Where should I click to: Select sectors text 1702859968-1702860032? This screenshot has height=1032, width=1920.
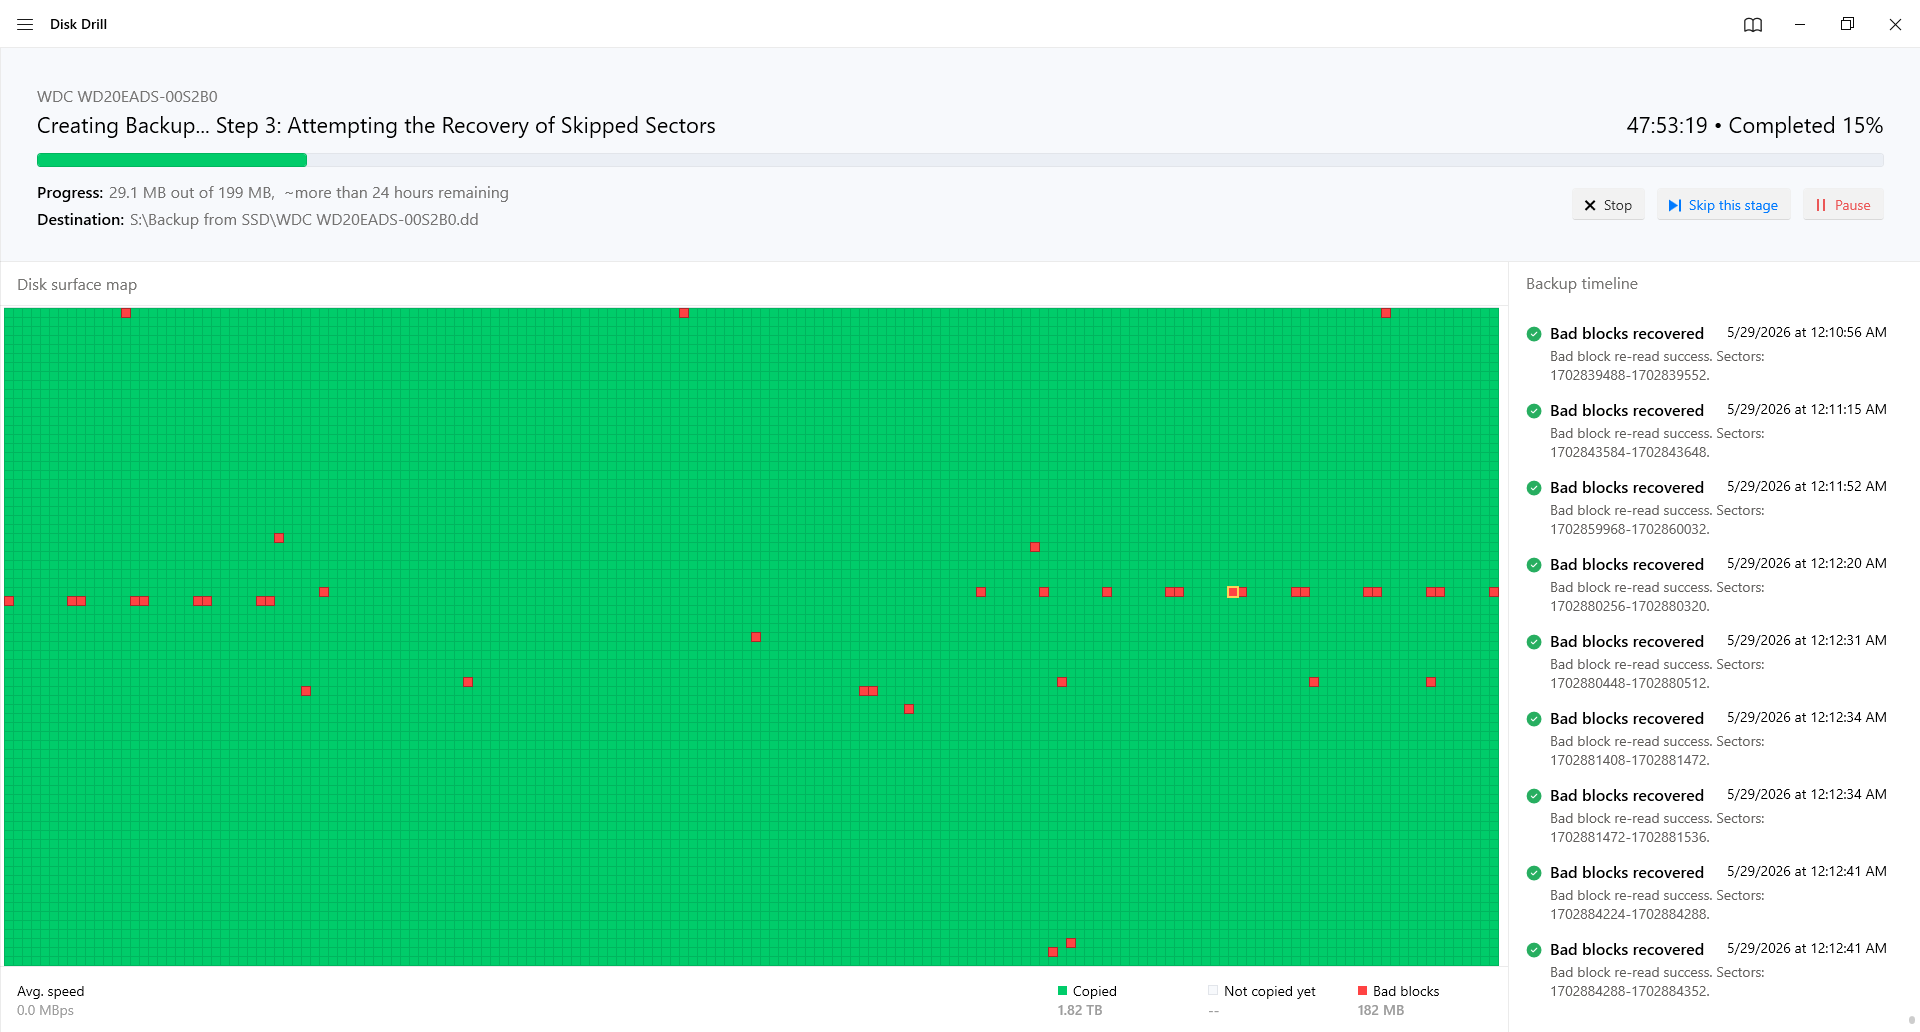[1629, 529]
